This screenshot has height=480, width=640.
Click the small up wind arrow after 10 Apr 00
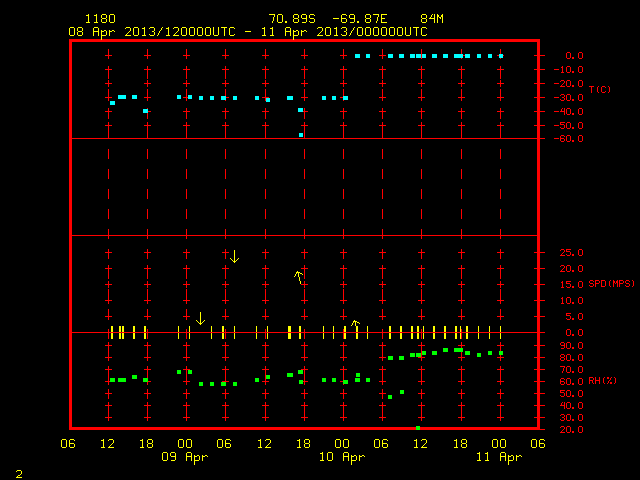(356, 324)
